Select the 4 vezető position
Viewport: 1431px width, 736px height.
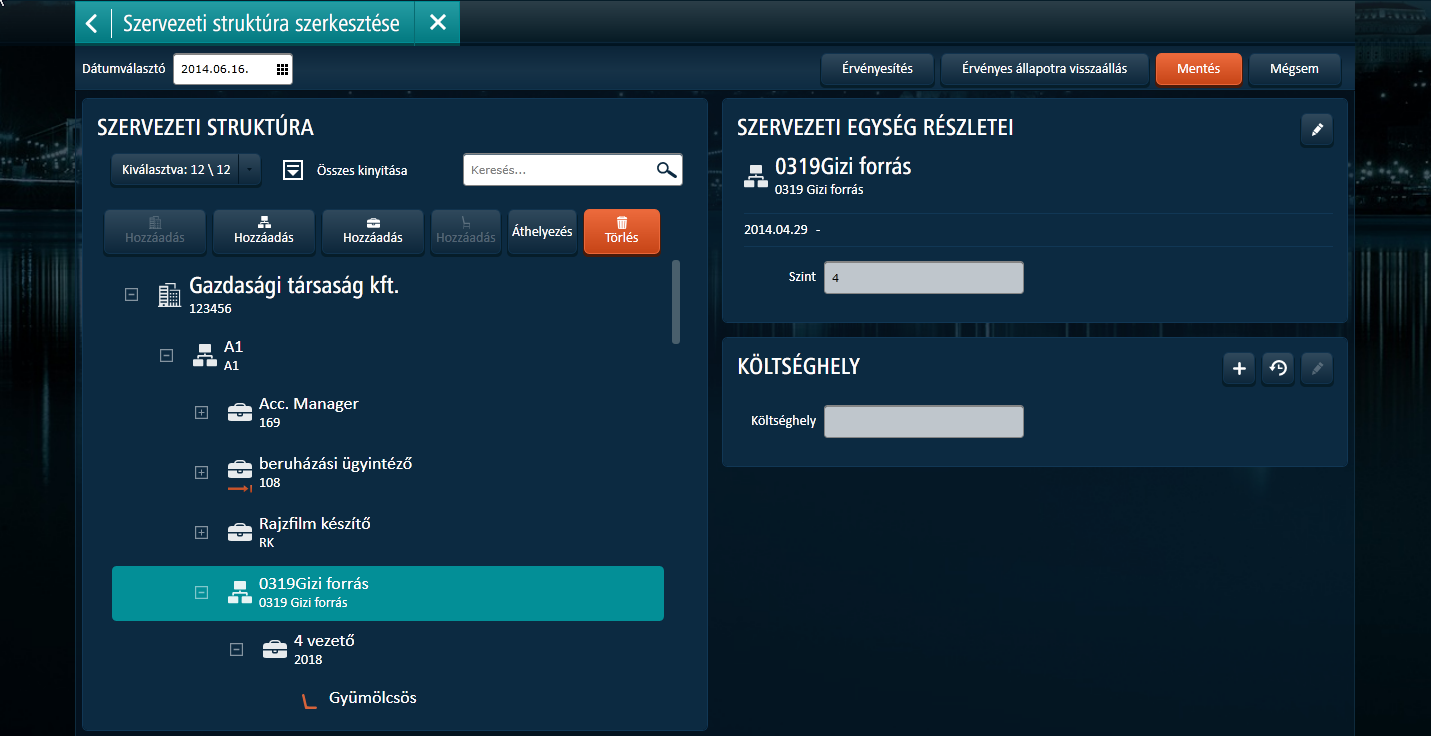[x=387, y=650]
